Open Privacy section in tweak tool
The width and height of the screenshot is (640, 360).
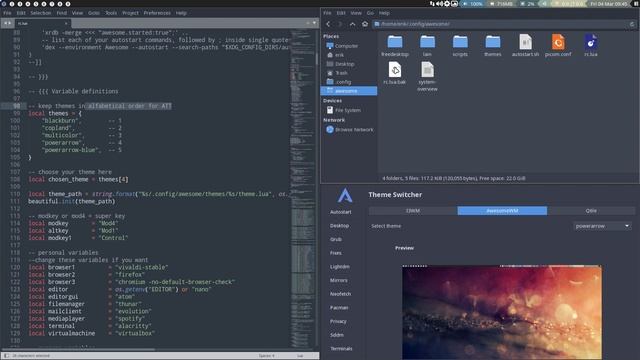point(338,321)
